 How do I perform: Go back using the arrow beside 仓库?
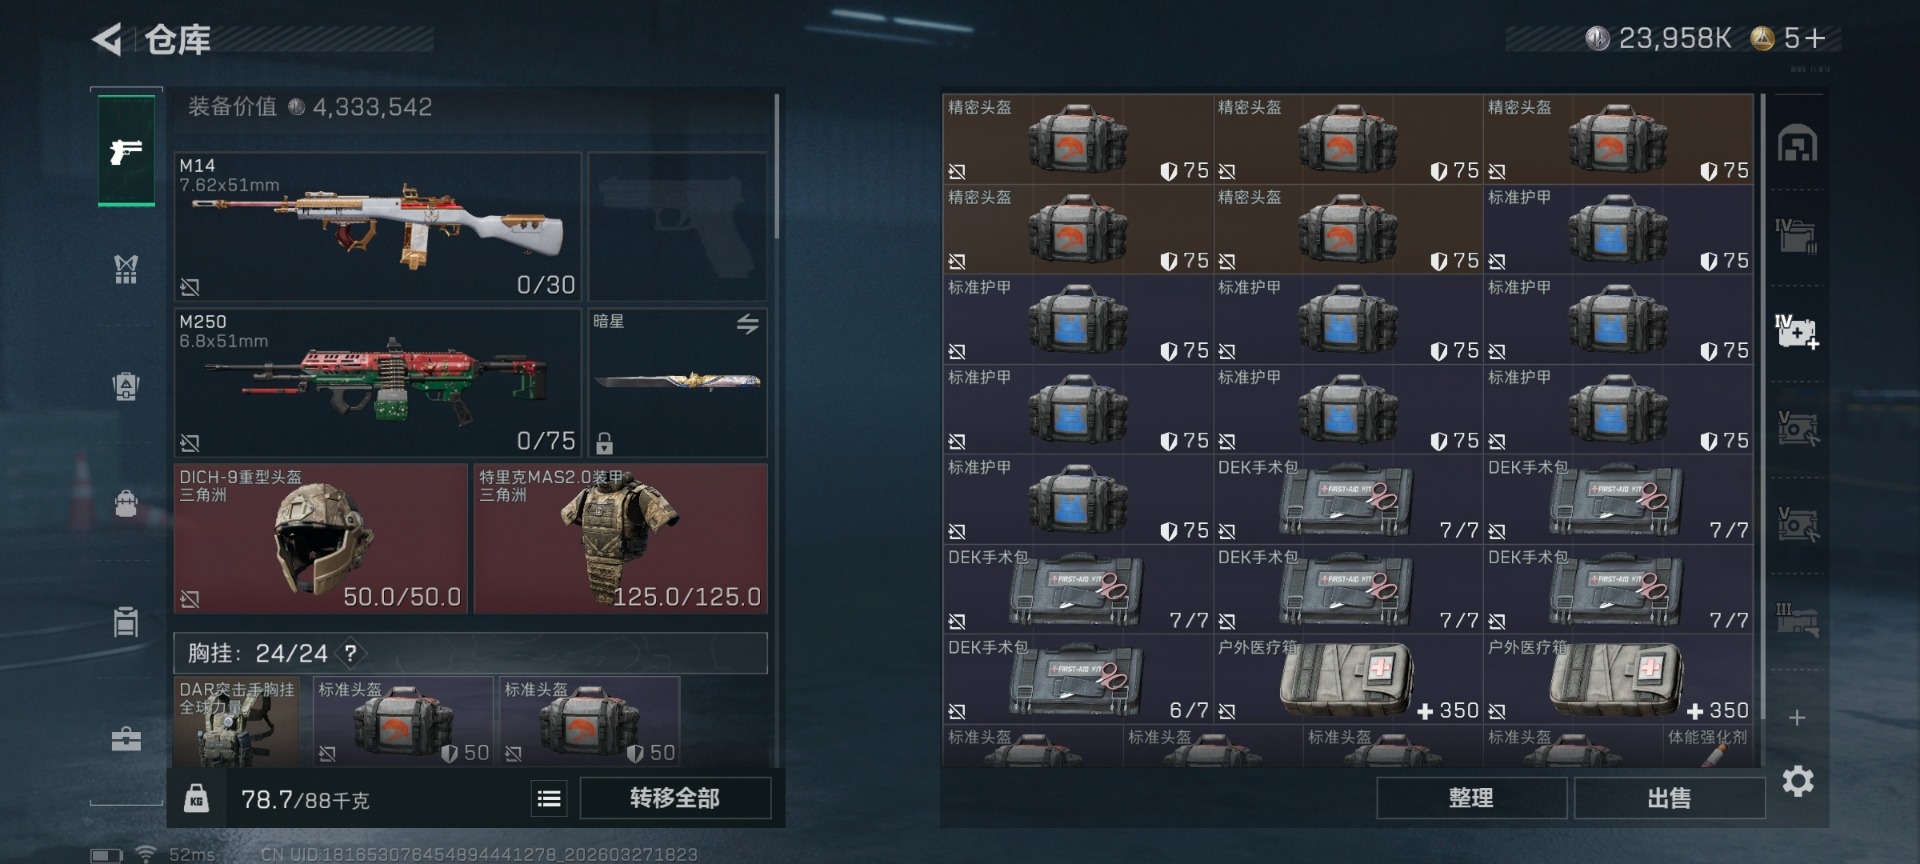pos(106,40)
